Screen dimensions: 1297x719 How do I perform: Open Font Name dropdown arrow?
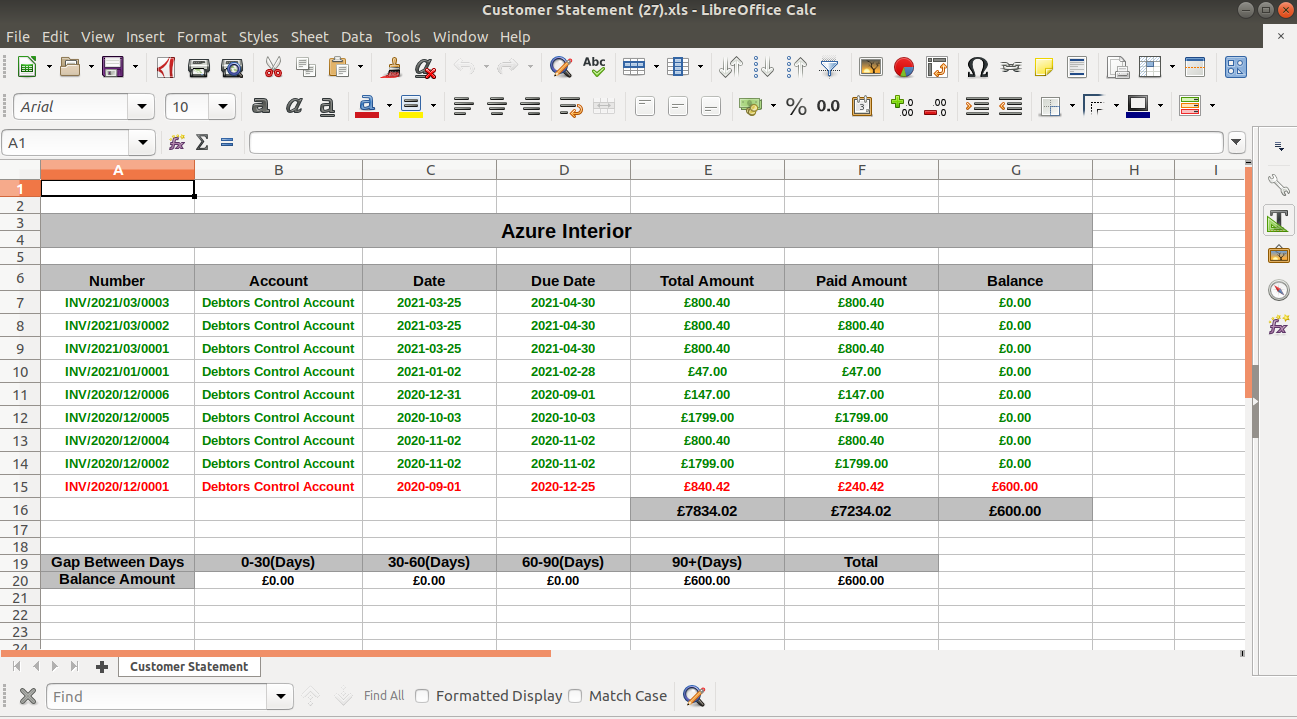point(142,107)
